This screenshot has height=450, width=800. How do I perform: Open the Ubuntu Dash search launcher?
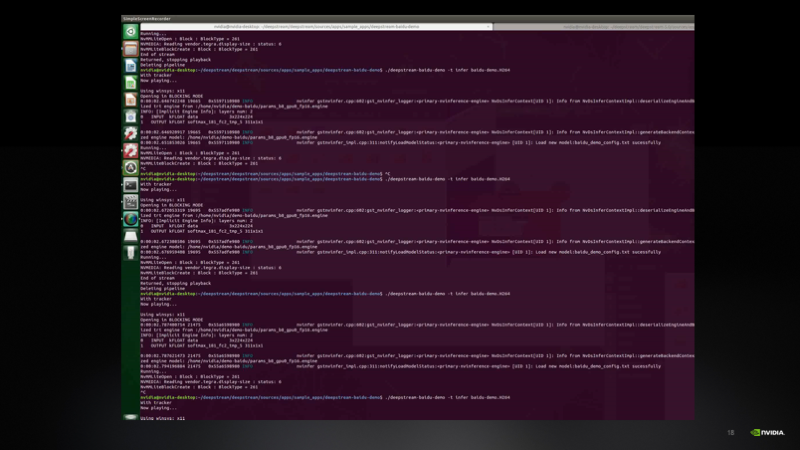coord(131,32)
